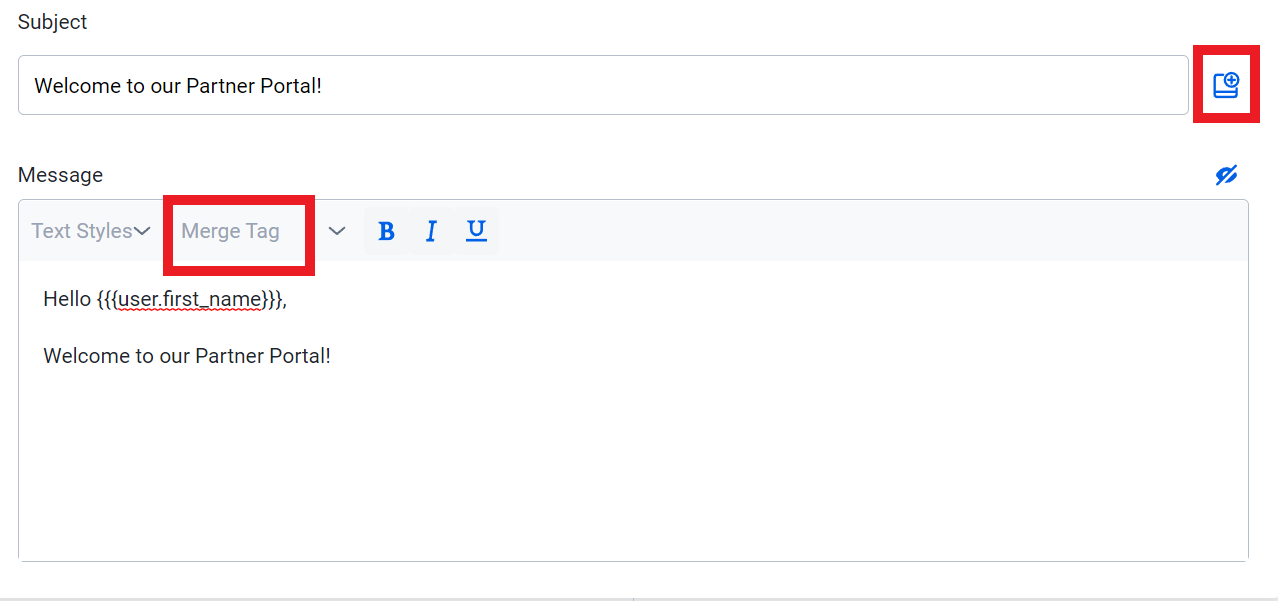Click the insert merge tag icon beside Subject
The width and height of the screenshot is (1278, 601).
tap(1226, 85)
